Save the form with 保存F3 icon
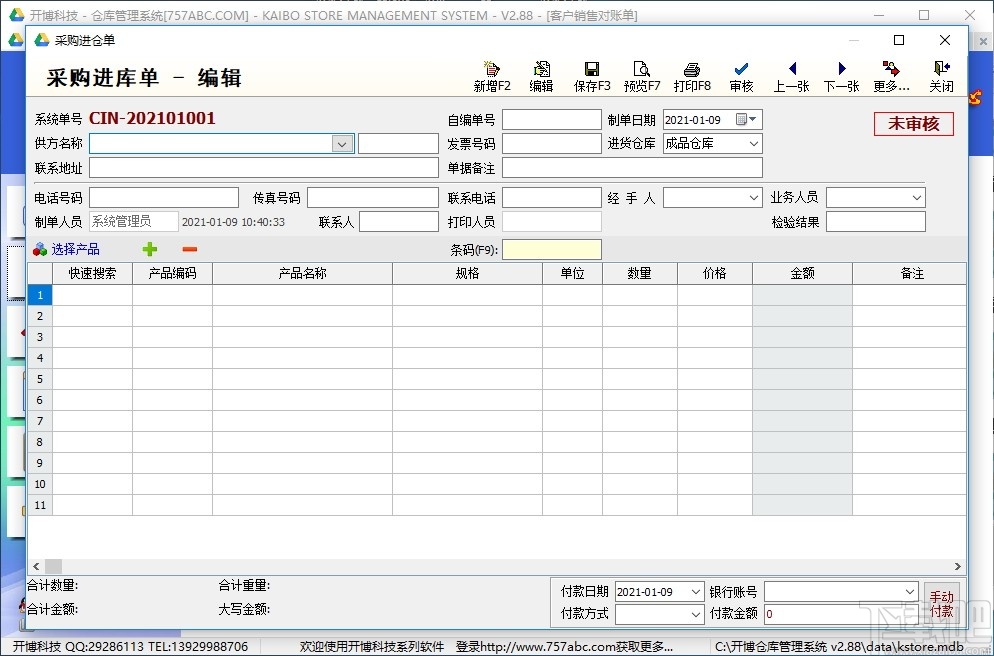The image size is (994, 656). [x=592, y=68]
